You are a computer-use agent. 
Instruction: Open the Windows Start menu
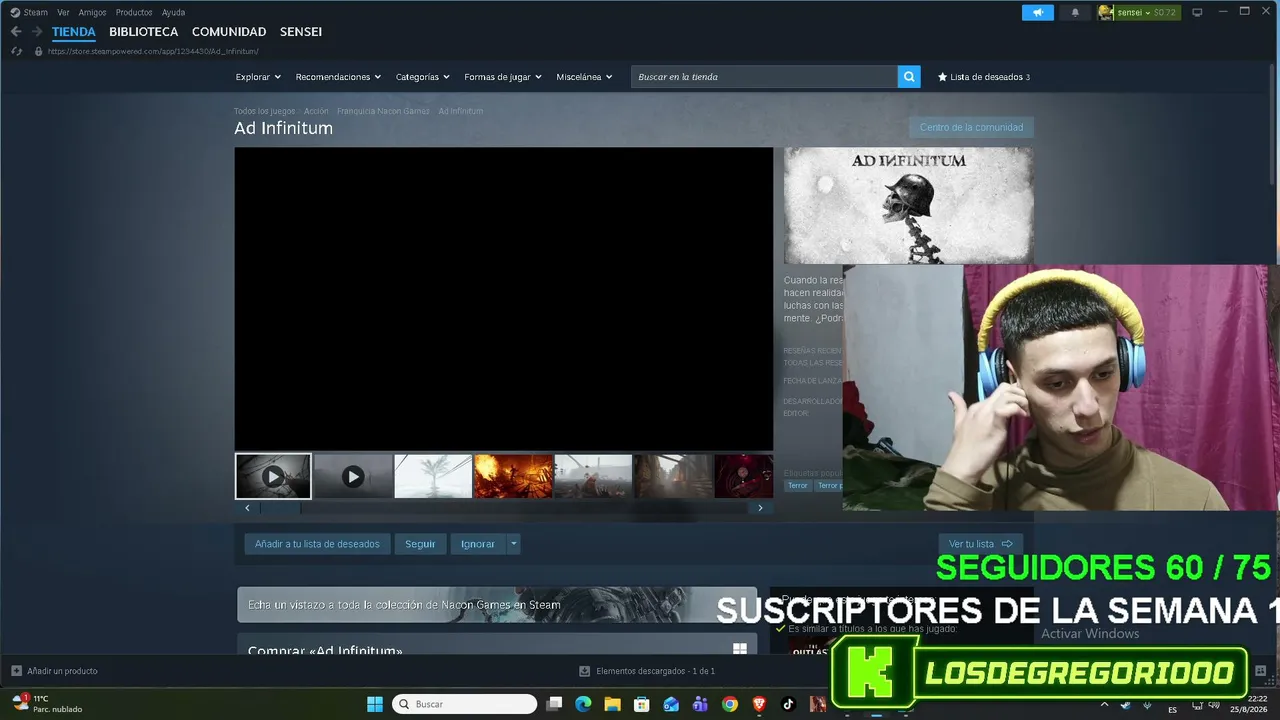point(375,704)
